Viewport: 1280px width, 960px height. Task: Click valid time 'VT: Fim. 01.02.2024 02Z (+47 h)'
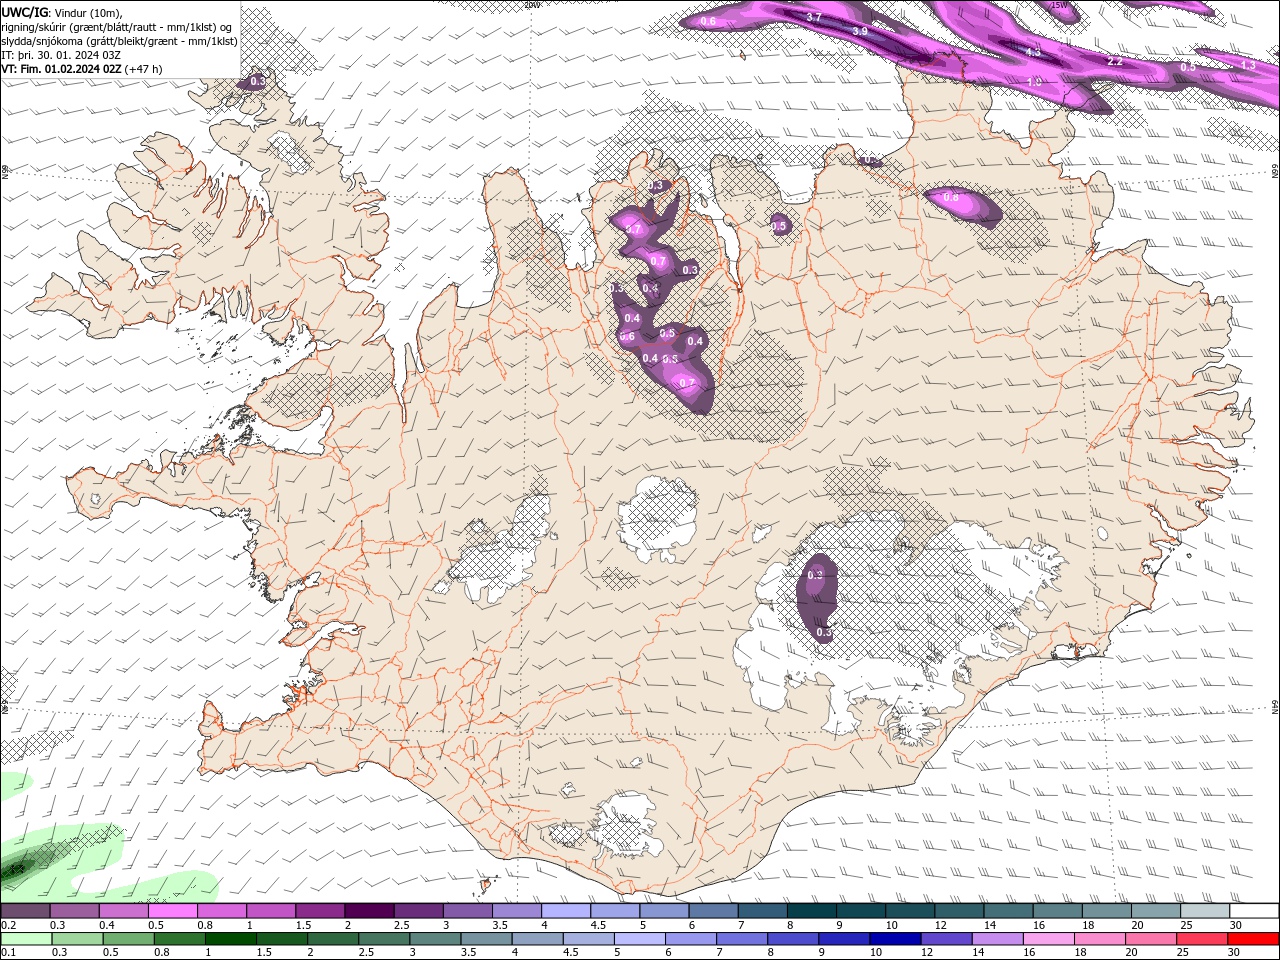coord(82,69)
